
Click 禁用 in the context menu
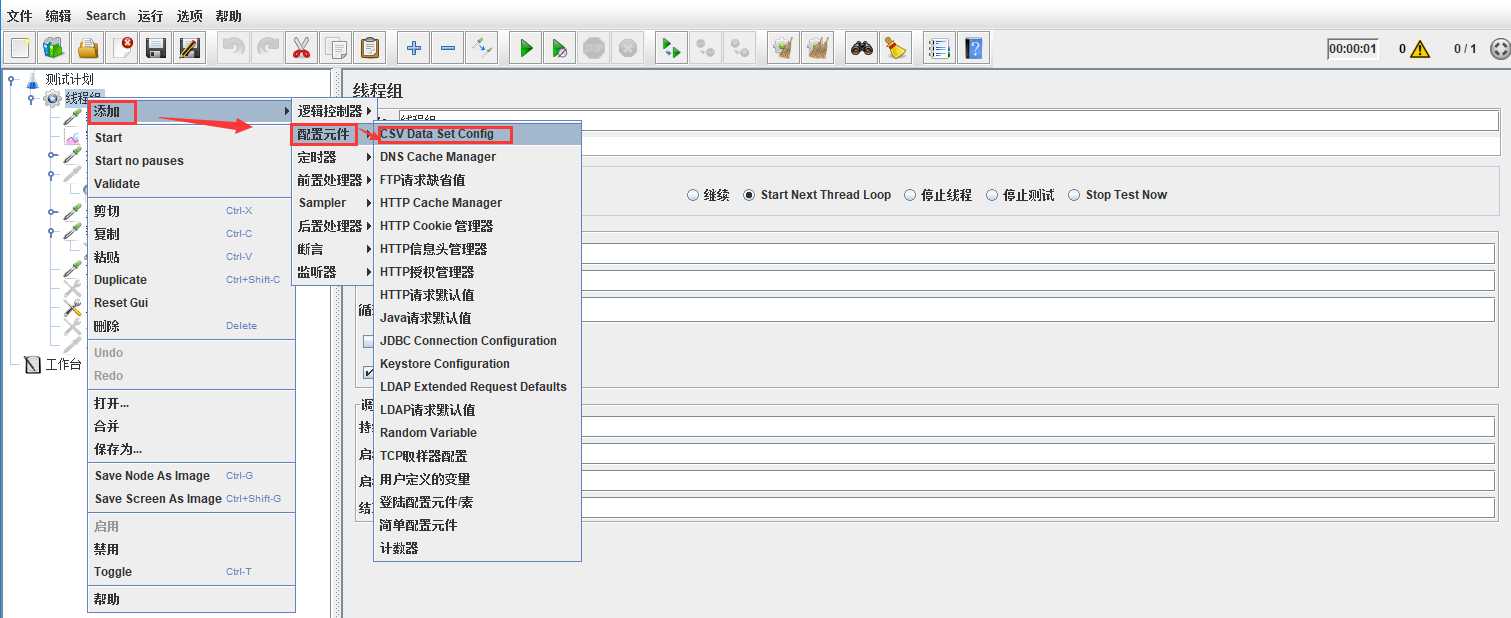point(191,549)
